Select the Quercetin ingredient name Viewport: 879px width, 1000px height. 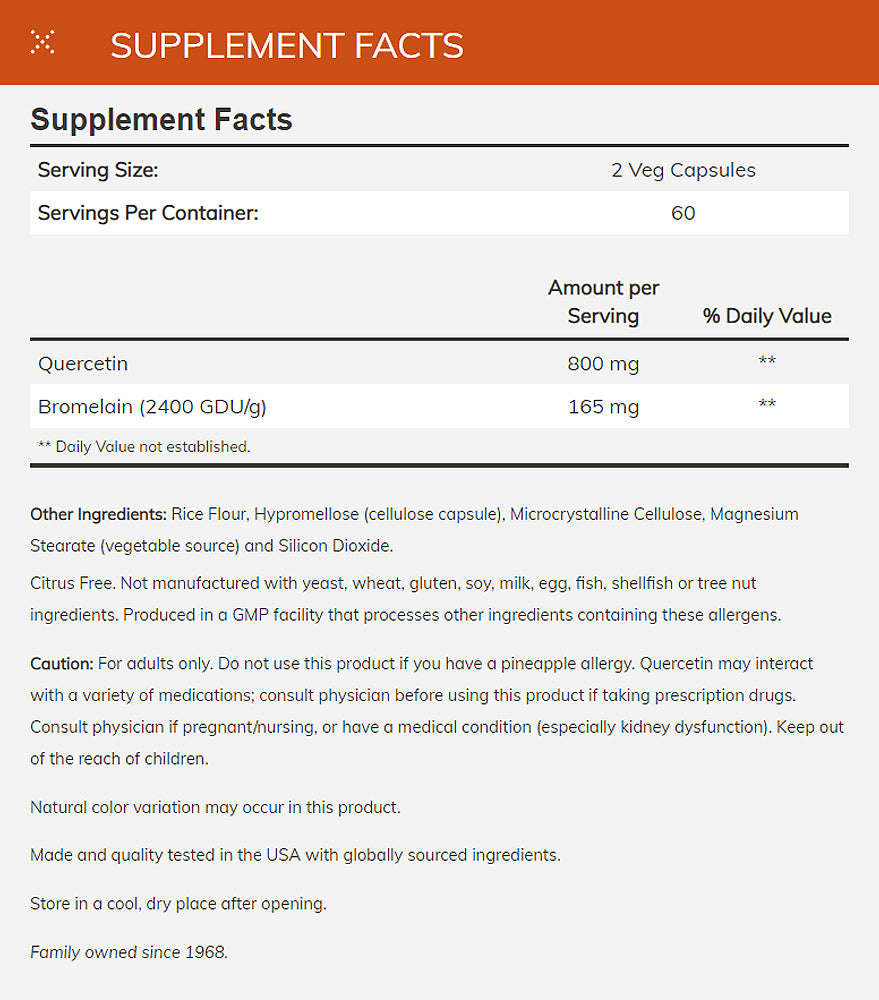point(83,363)
